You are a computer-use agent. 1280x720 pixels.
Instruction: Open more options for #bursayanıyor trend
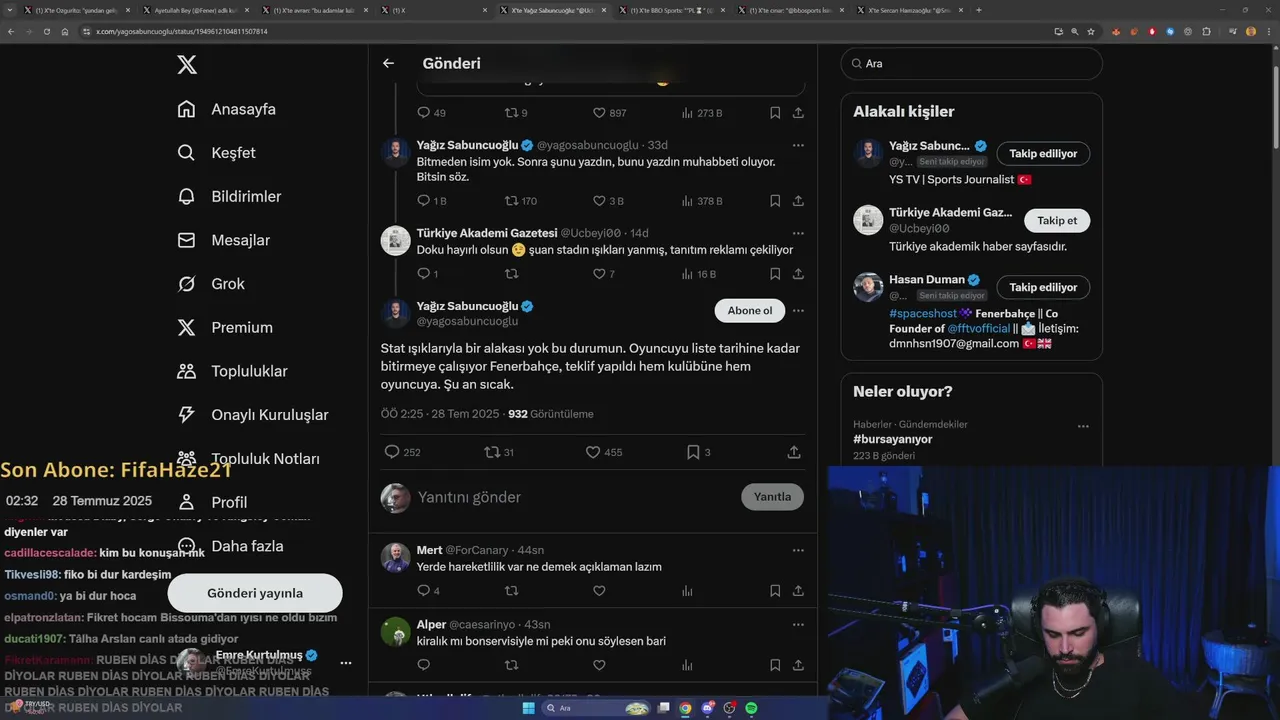tap(1083, 426)
